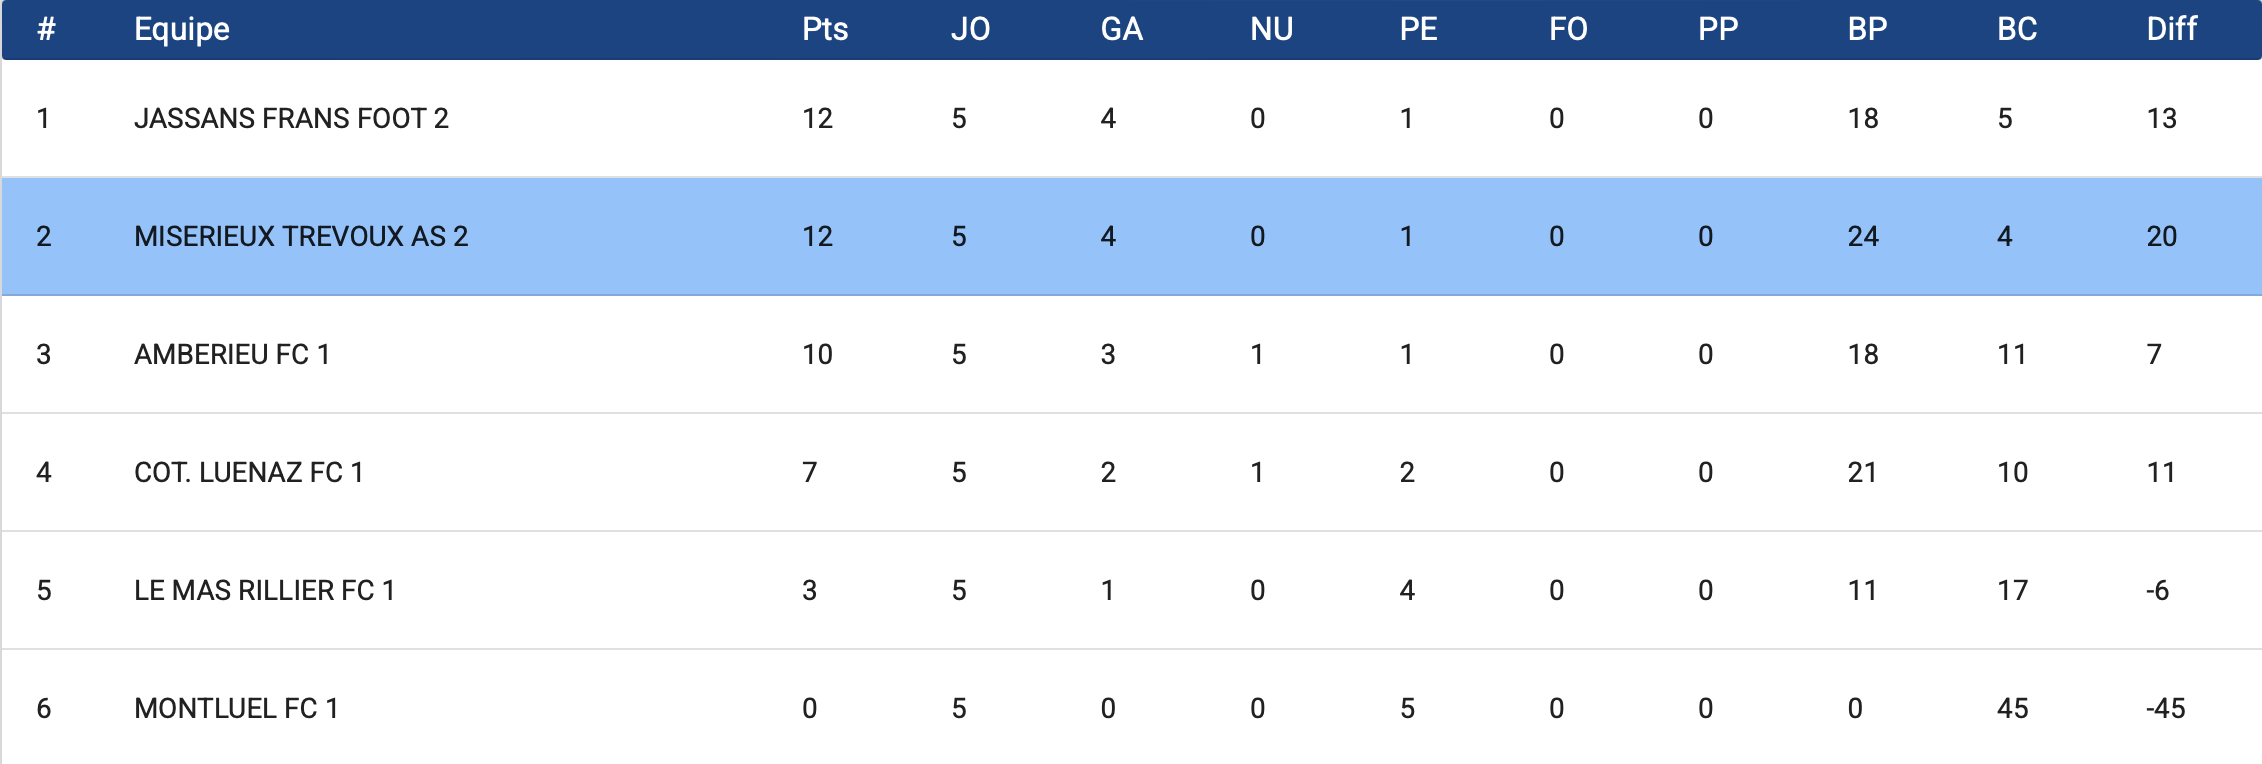Click the GA column header
The image size is (2262, 764).
tap(1121, 29)
